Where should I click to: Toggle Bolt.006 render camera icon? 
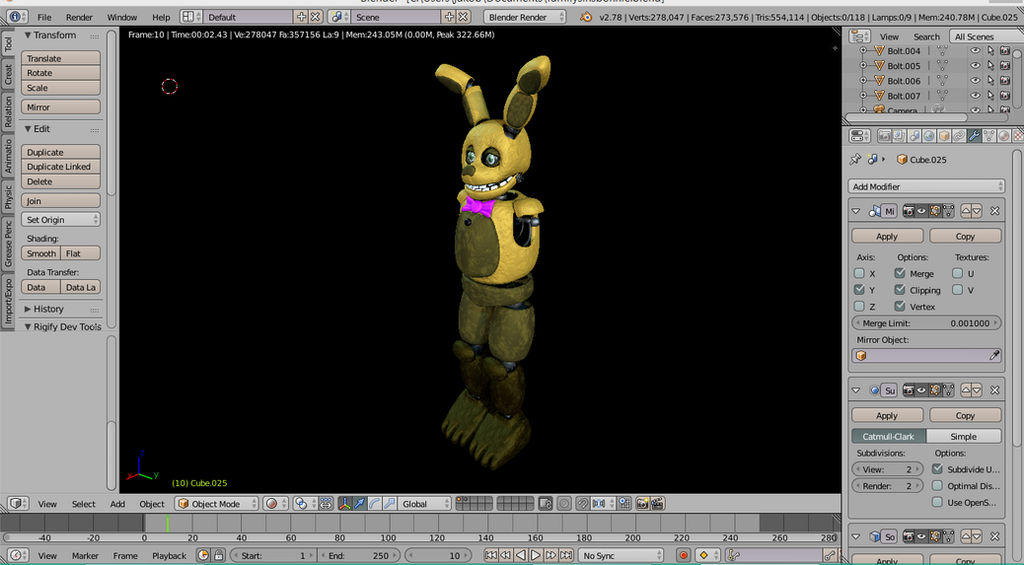pyautogui.click(x=1005, y=81)
